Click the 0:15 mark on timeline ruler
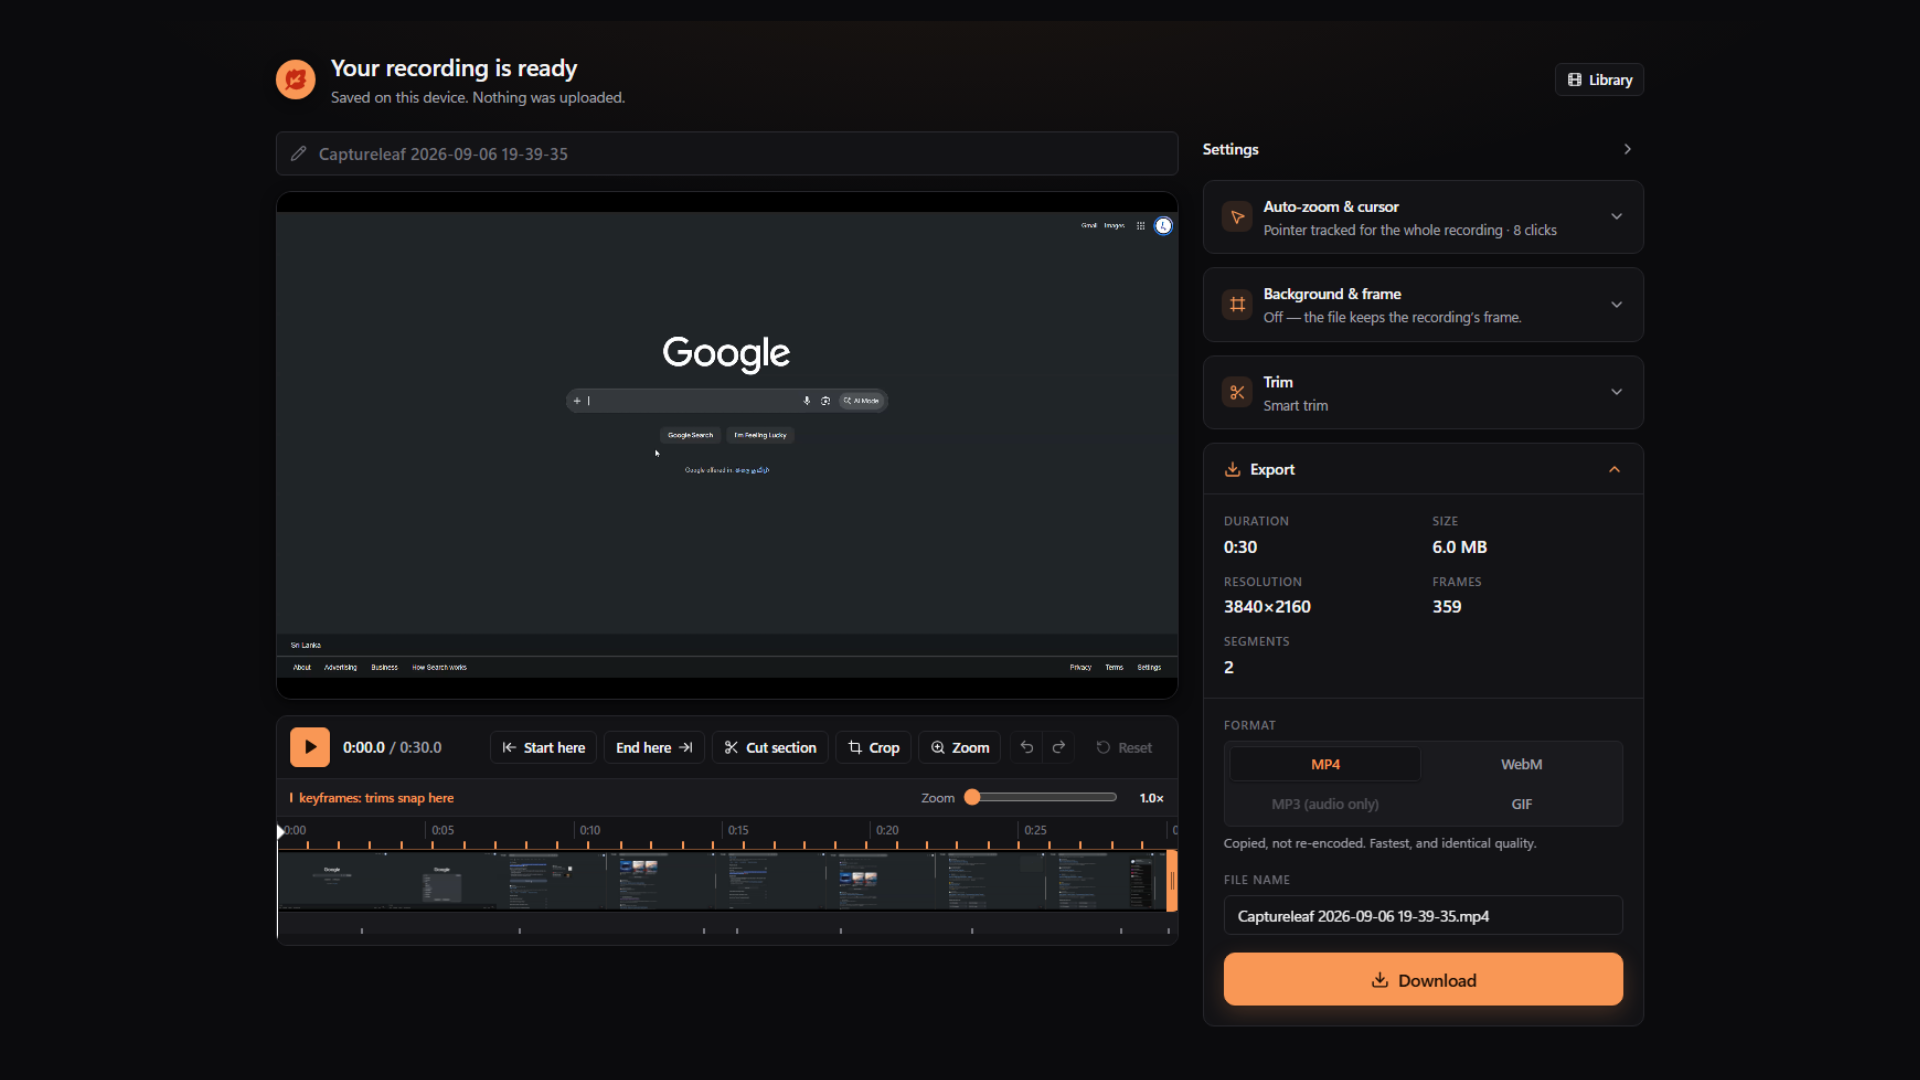The height and width of the screenshot is (1080, 1920). pyautogui.click(x=738, y=830)
